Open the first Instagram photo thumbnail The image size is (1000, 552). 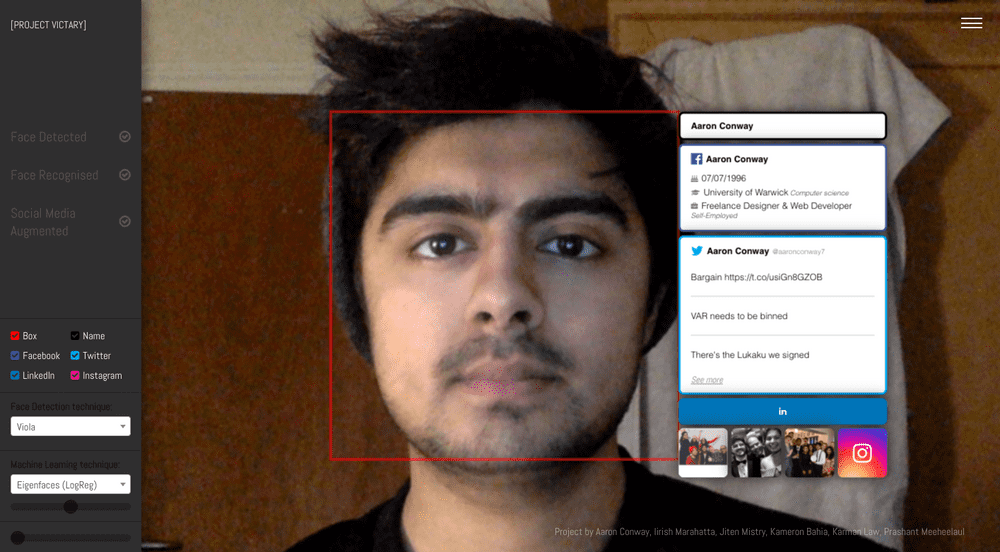(703, 453)
